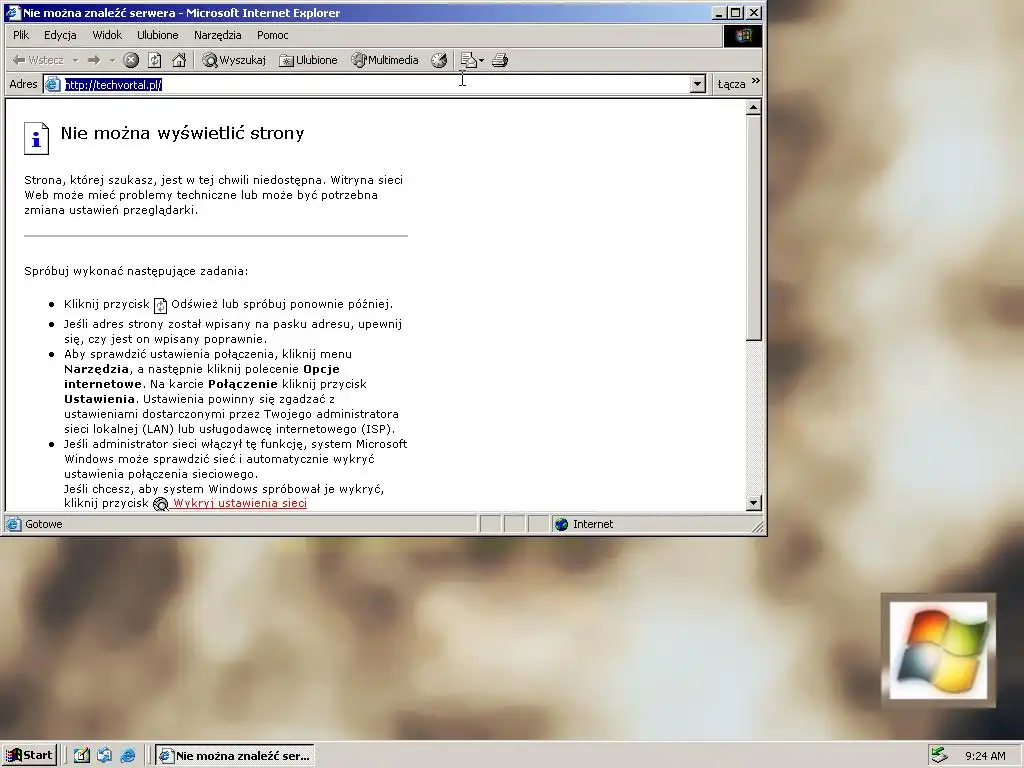Open the Wyszukaj search pane
This screenshot has height=768, width=1024.
234,60
